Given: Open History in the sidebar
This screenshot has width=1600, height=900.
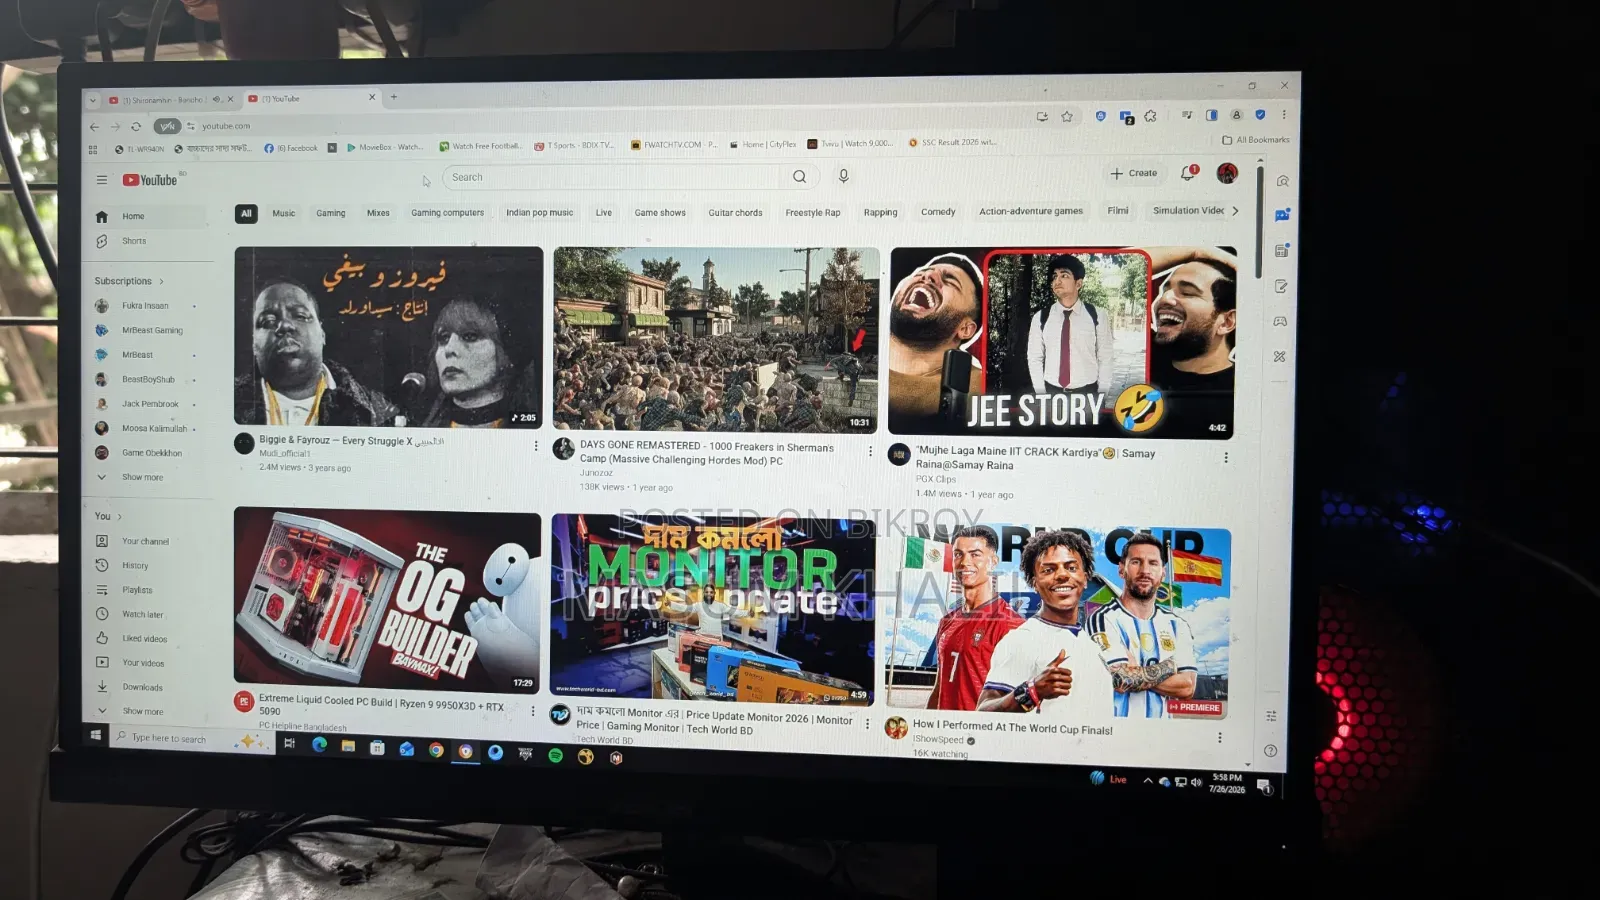Looking at the screenshot, I should (135, 566).
